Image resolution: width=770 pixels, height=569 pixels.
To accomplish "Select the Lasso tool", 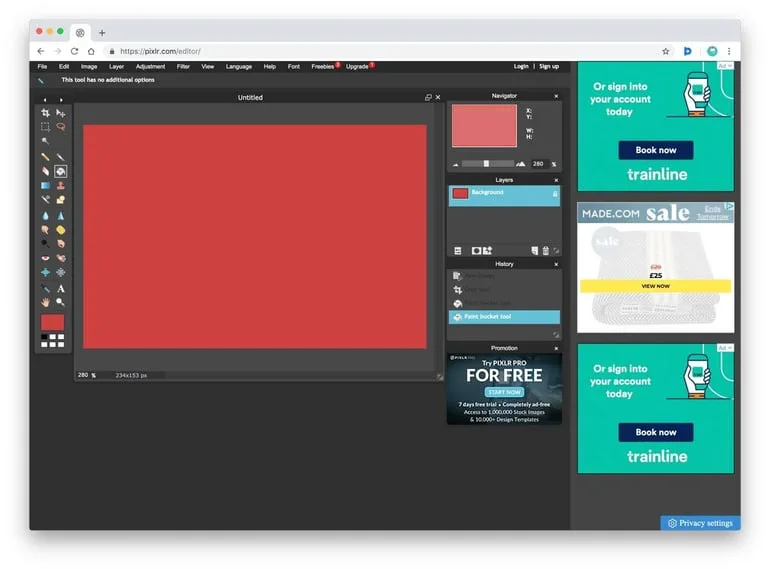I will pyautogui.click(x=60, y=127).
